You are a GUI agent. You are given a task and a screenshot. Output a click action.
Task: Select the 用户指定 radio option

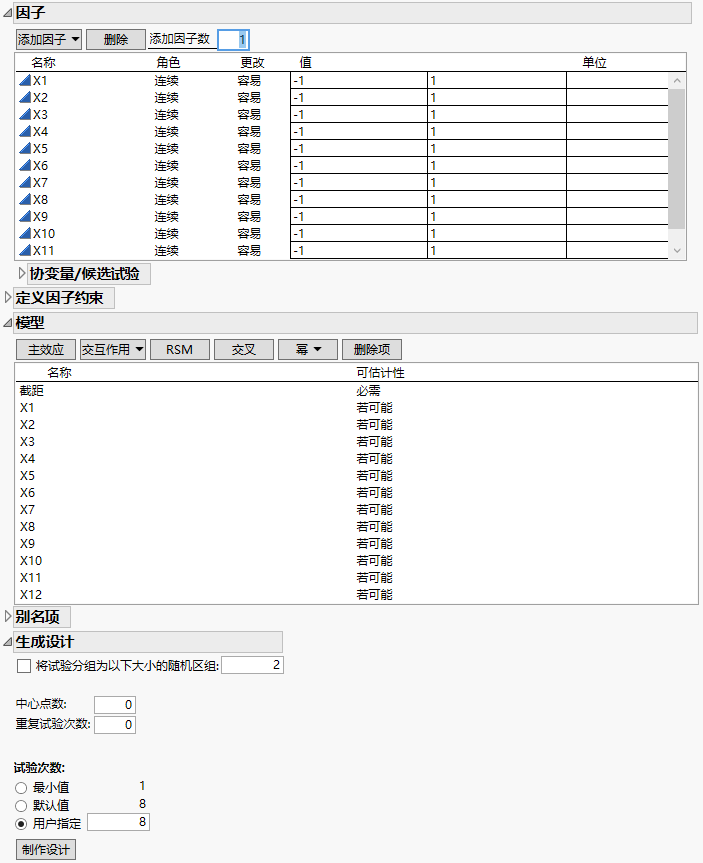[21, 824]
